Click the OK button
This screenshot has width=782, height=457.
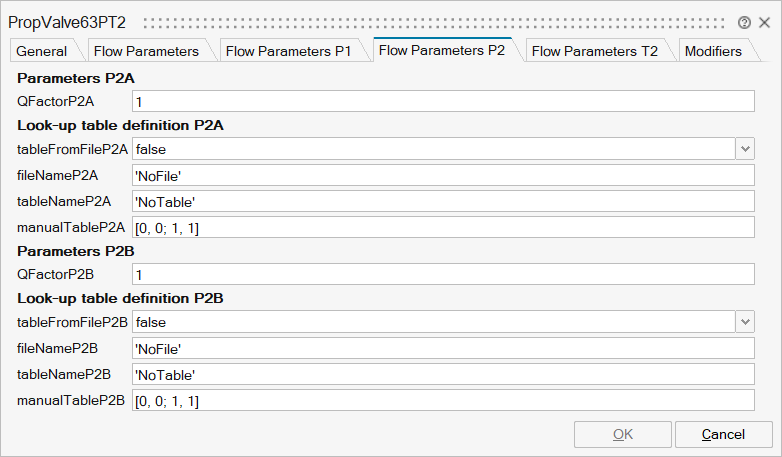click(622, 435)
